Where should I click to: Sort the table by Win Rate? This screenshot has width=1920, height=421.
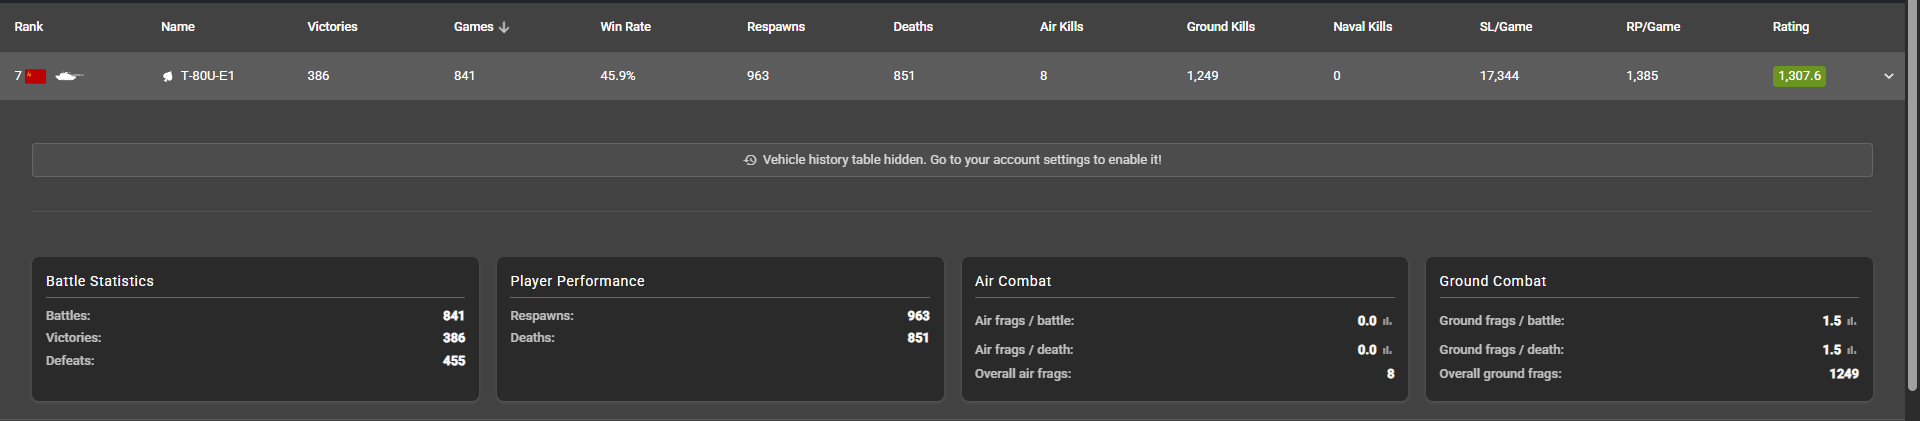point(625,27)
